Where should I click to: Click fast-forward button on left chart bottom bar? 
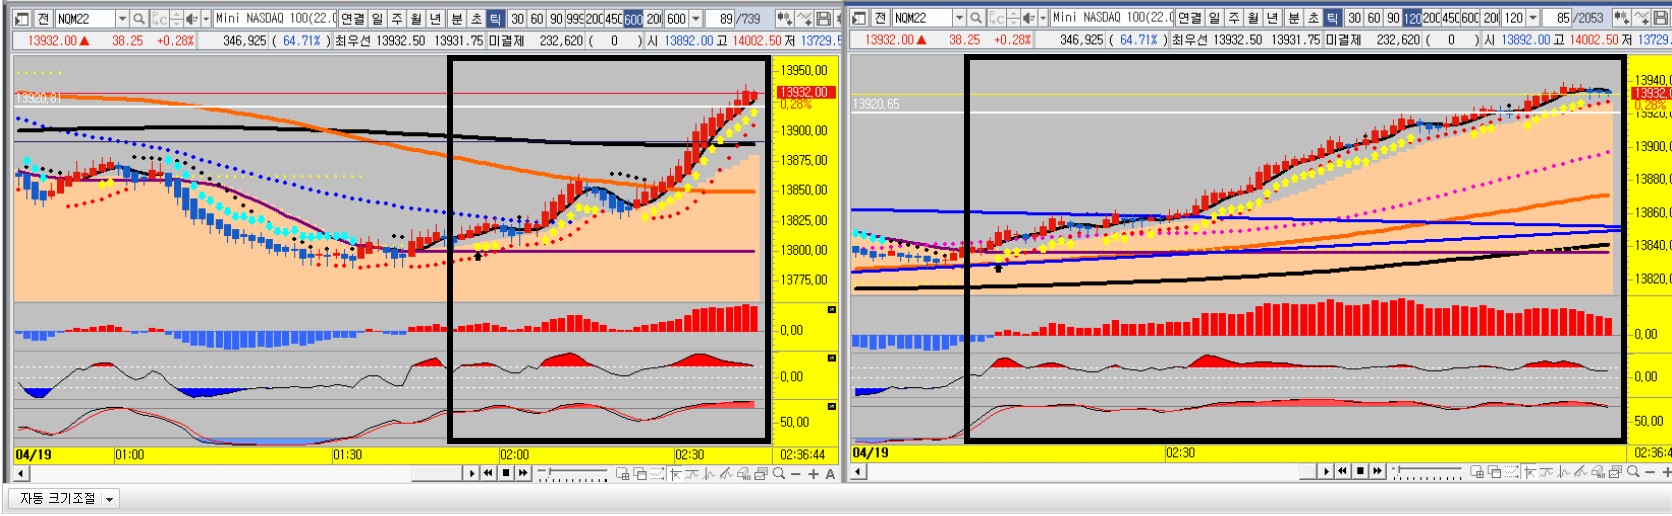522,473
